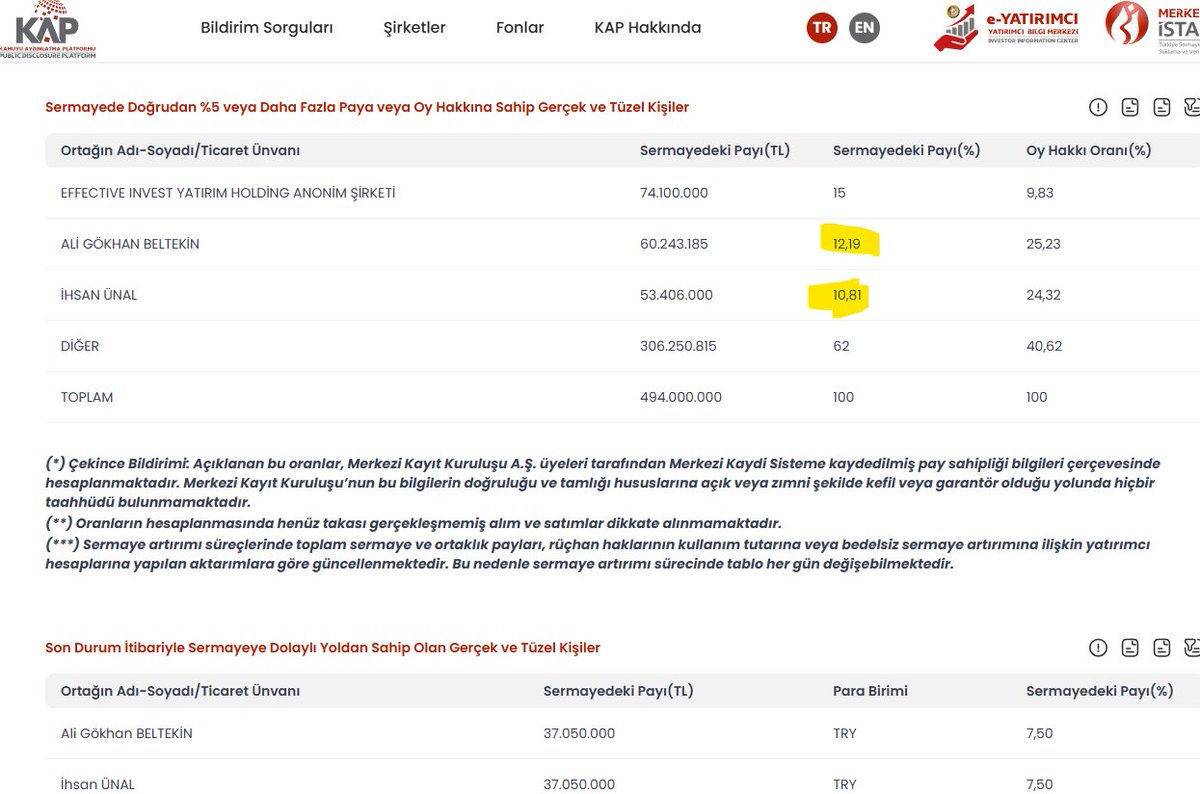Click the highlighted value '12,19'

tap(847, 243)
